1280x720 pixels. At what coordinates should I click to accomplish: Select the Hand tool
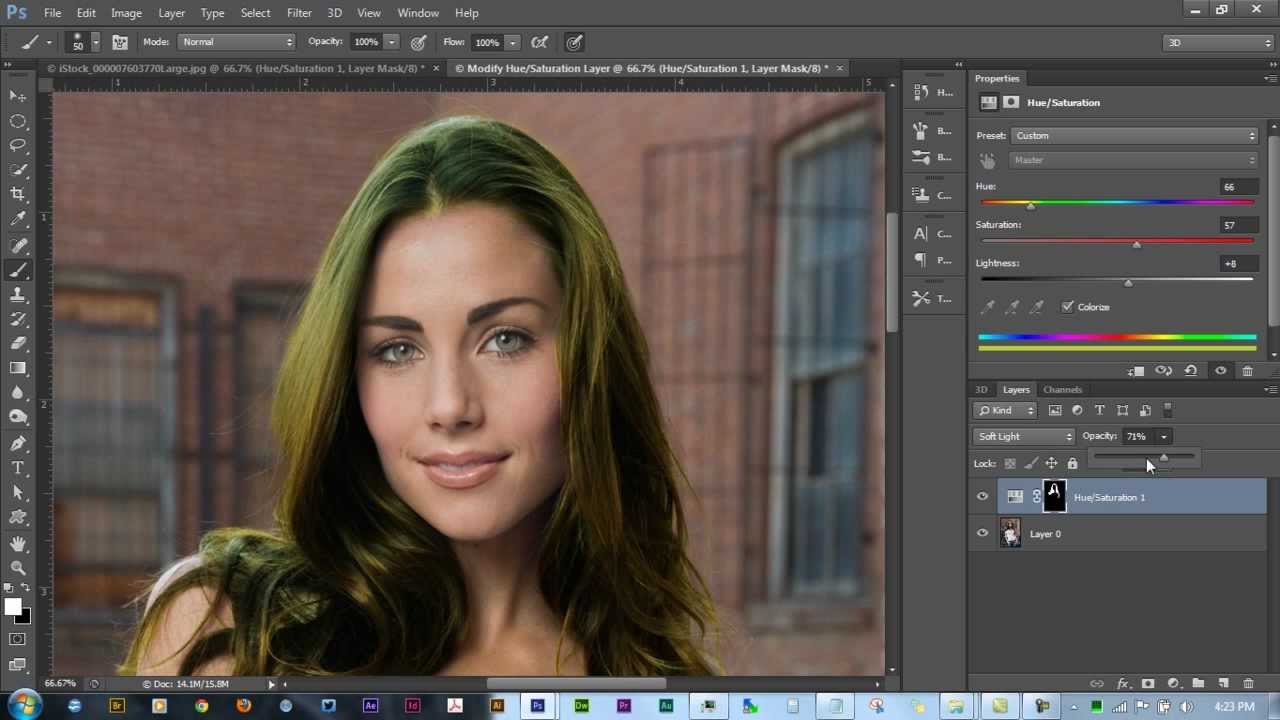pos(18,543)
